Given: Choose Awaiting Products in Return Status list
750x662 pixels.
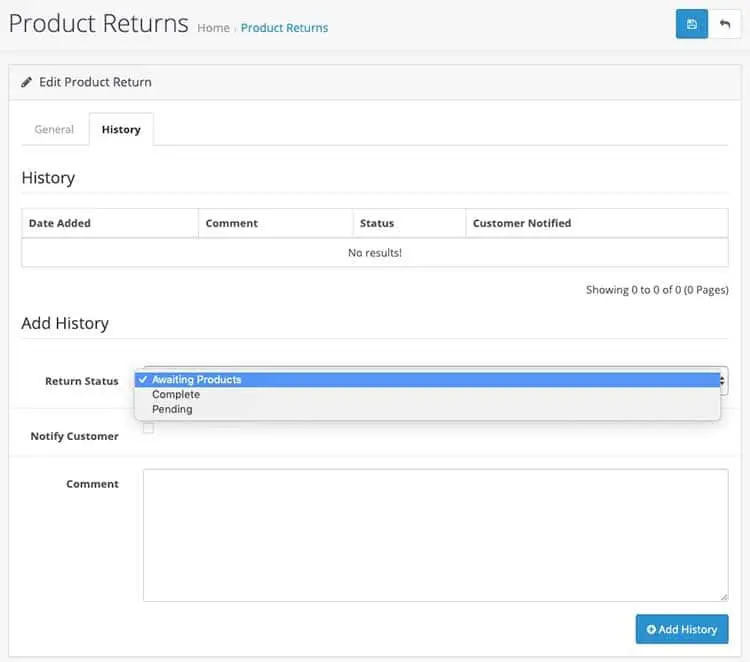Looking at the screenshot, I should click(x=427, y=380).
